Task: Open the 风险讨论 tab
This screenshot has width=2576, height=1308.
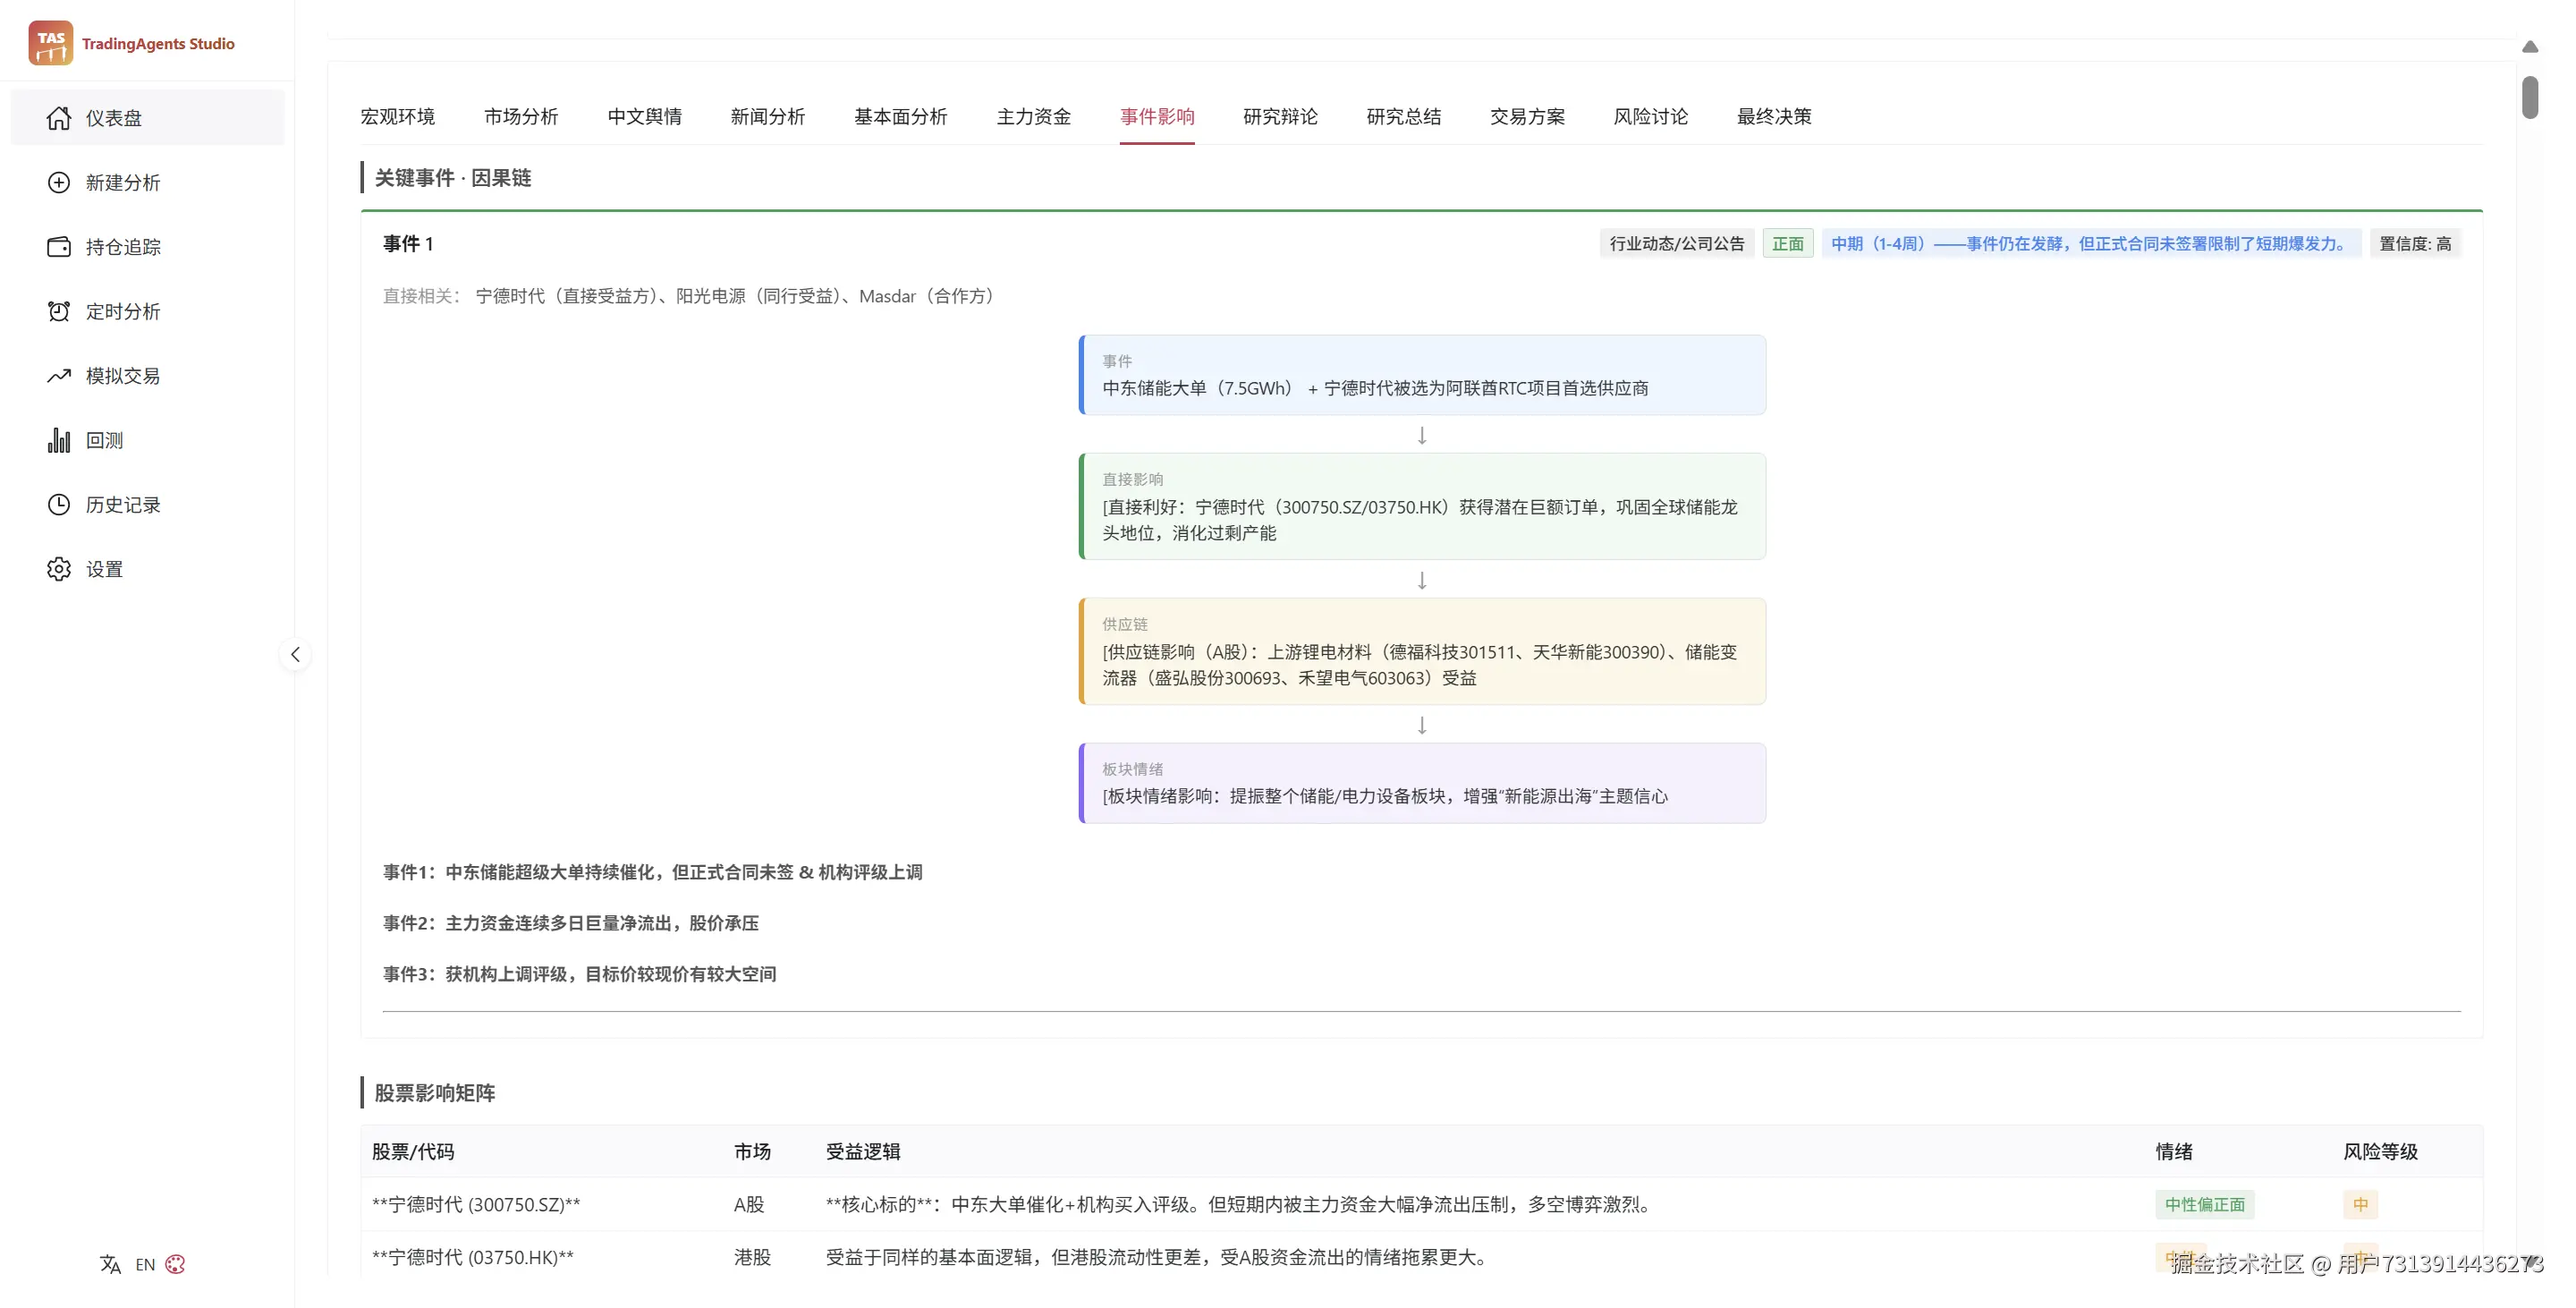Action: pos(1650,116)
